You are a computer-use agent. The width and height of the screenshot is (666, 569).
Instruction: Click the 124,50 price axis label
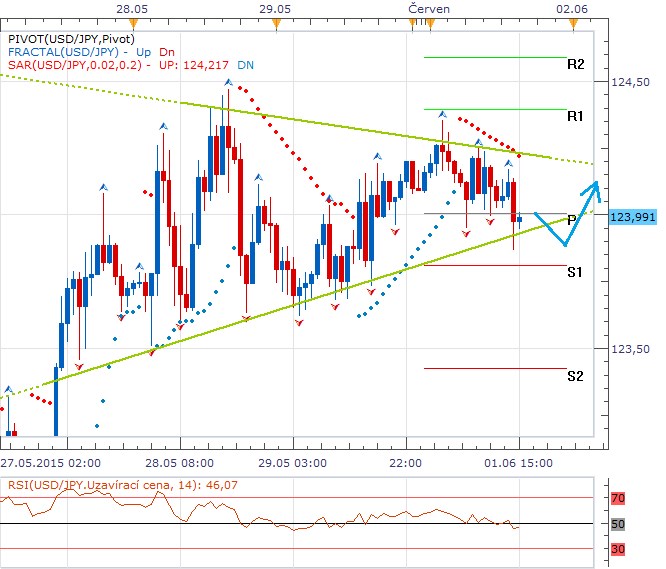[630, 82]
